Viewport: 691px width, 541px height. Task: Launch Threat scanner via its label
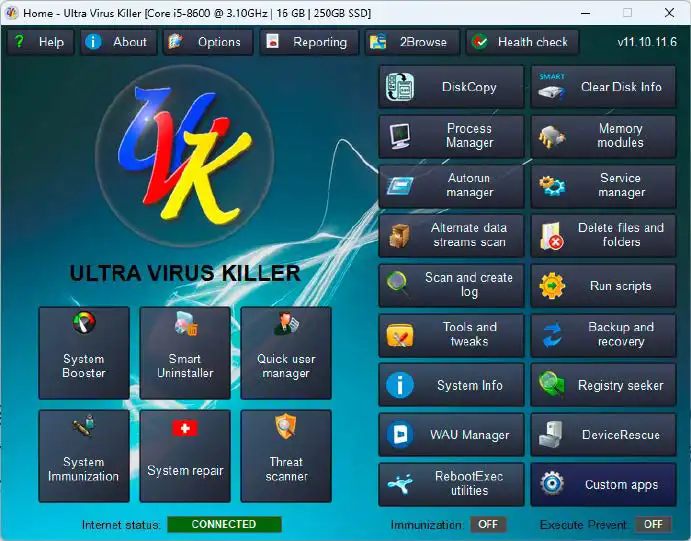286,469
